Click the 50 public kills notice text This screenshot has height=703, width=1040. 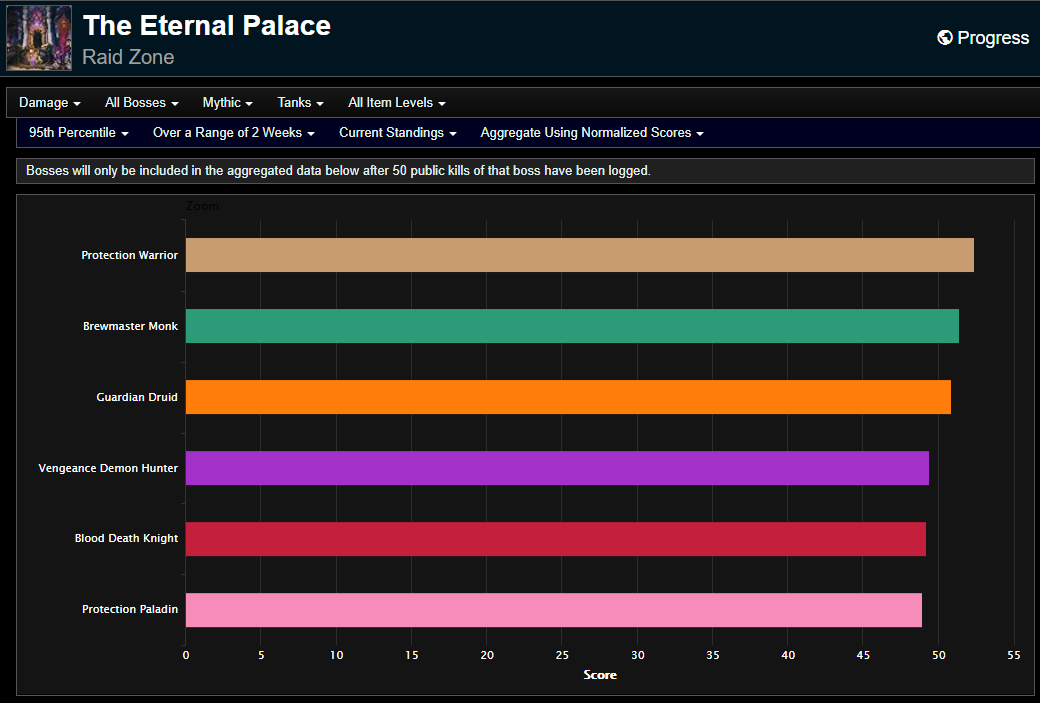[338, 170]
